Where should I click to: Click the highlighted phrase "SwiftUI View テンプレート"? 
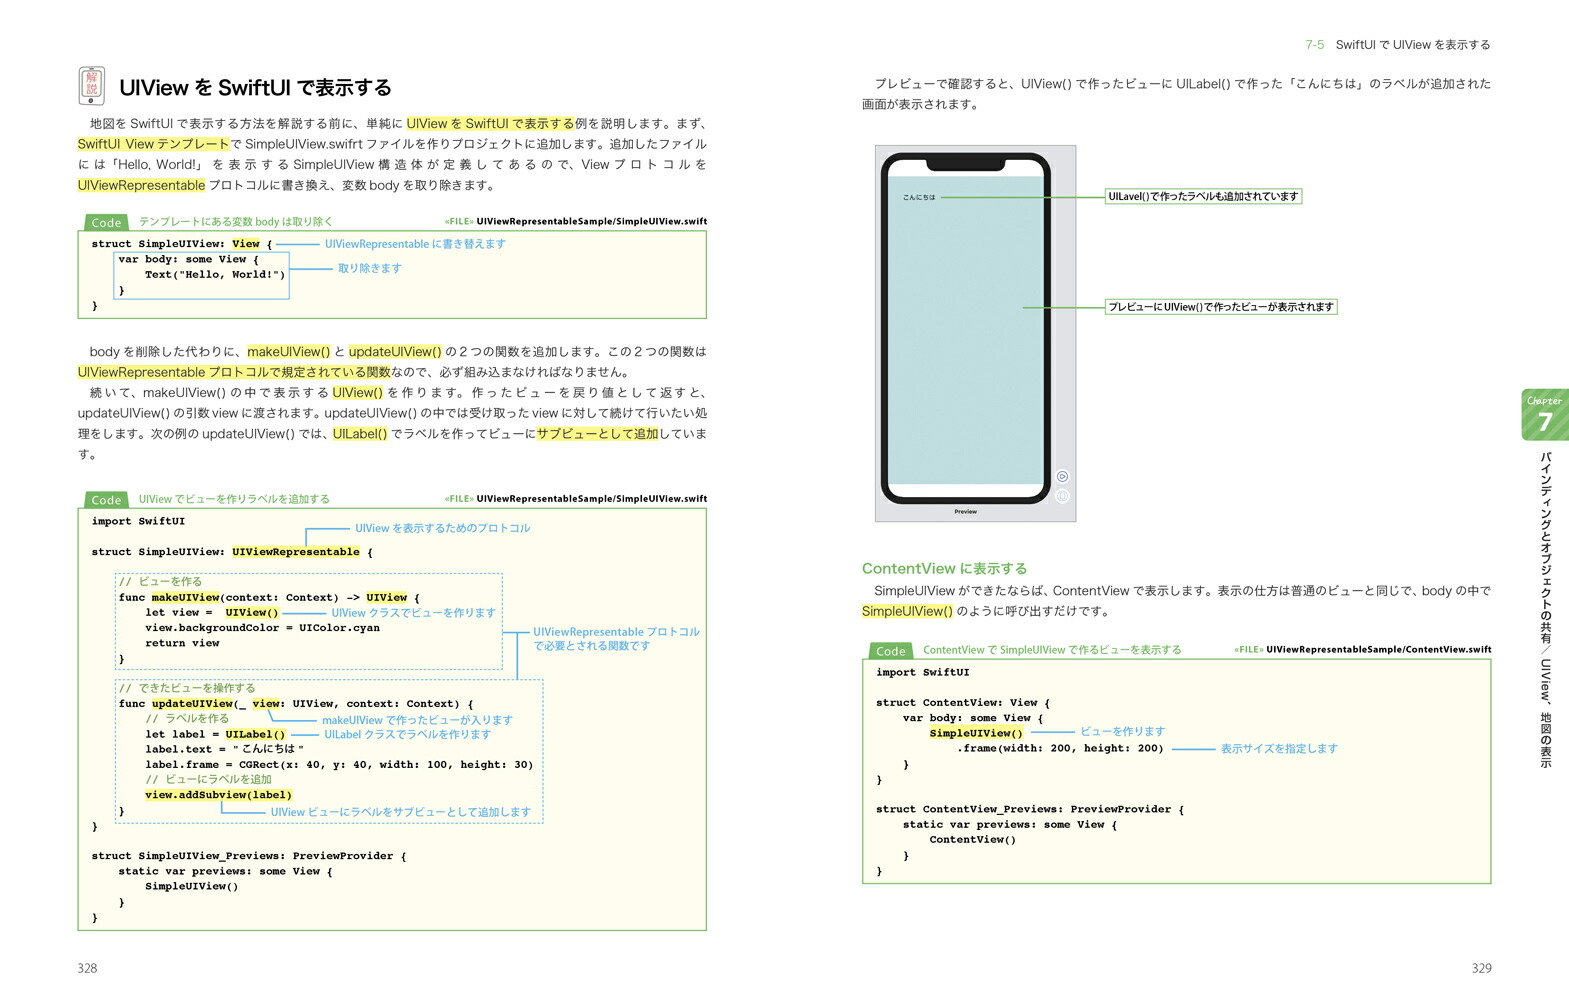[154, 144]
